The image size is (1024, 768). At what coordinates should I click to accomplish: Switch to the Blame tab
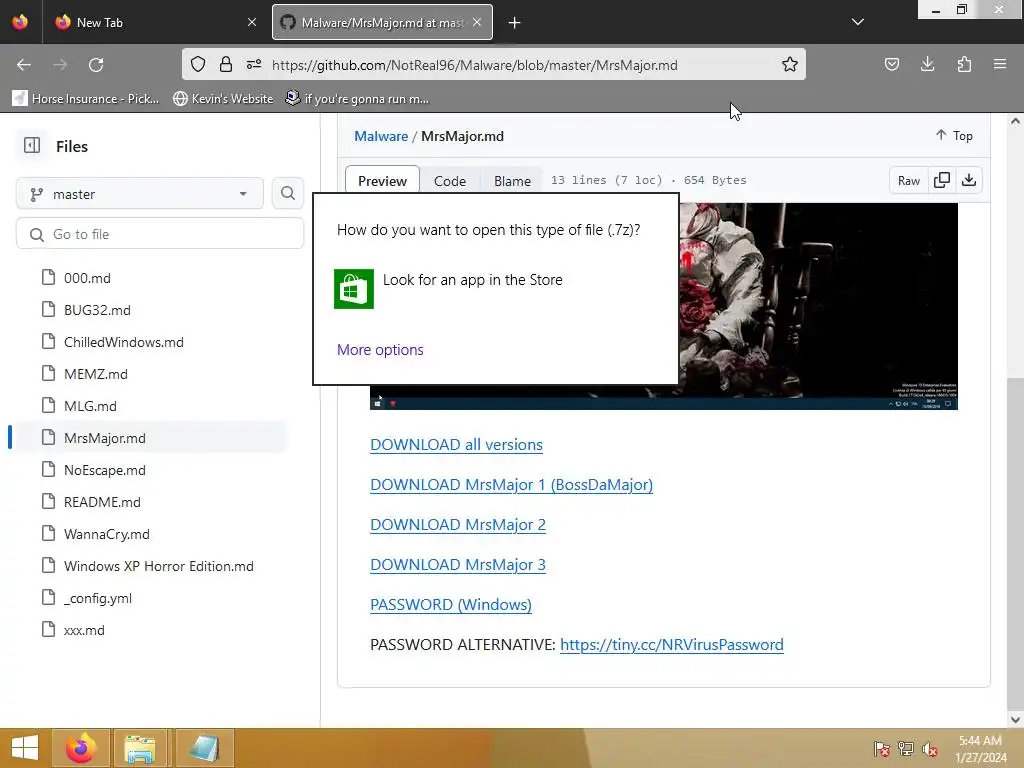(512, 181)
